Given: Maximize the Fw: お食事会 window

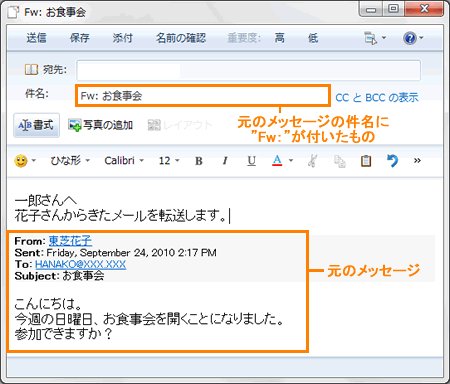Looking at the screenshot, I should 393,9.
